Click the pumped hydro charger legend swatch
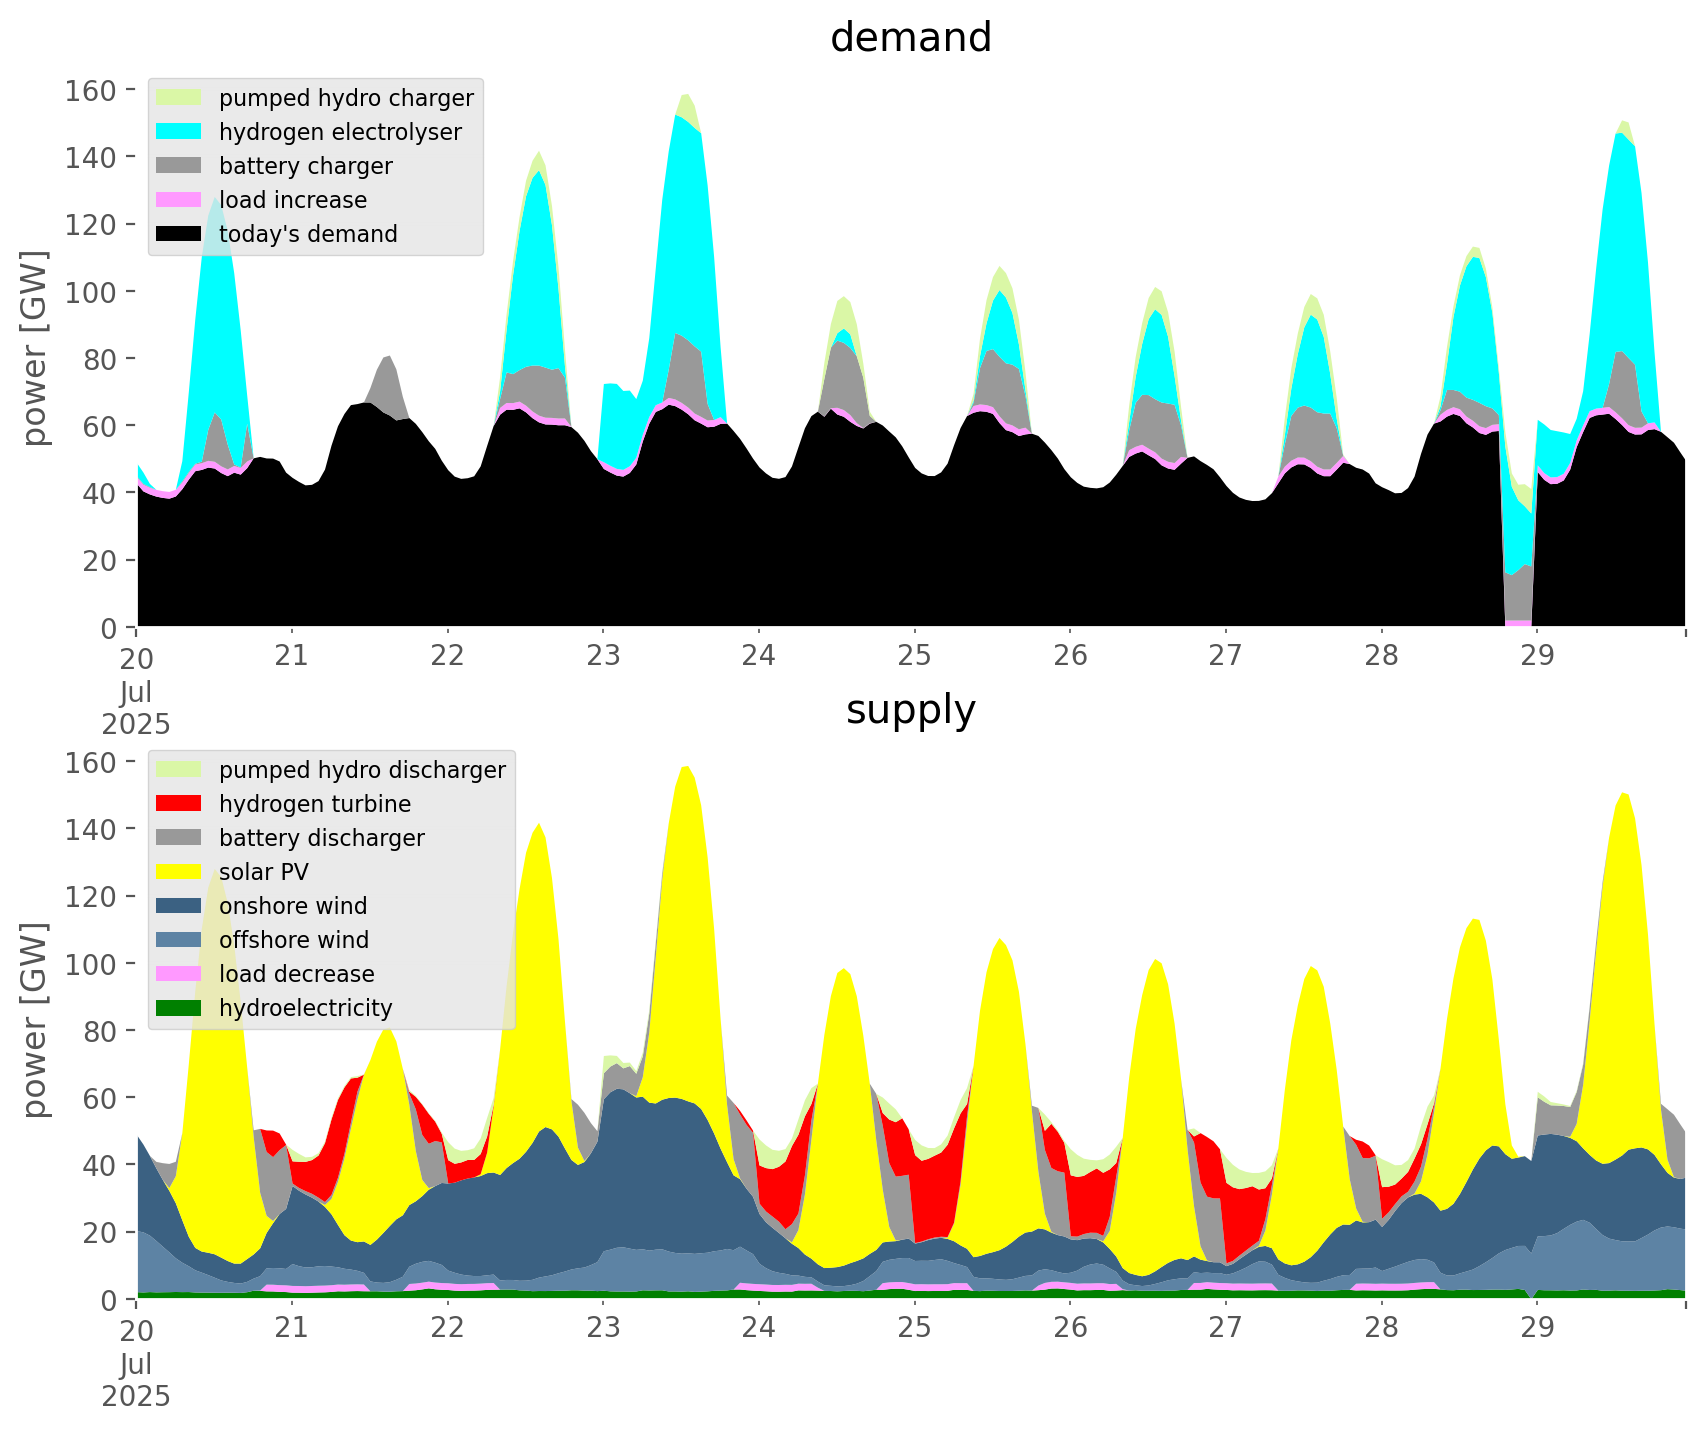The image size is (1706, 1431). [179, 98]
